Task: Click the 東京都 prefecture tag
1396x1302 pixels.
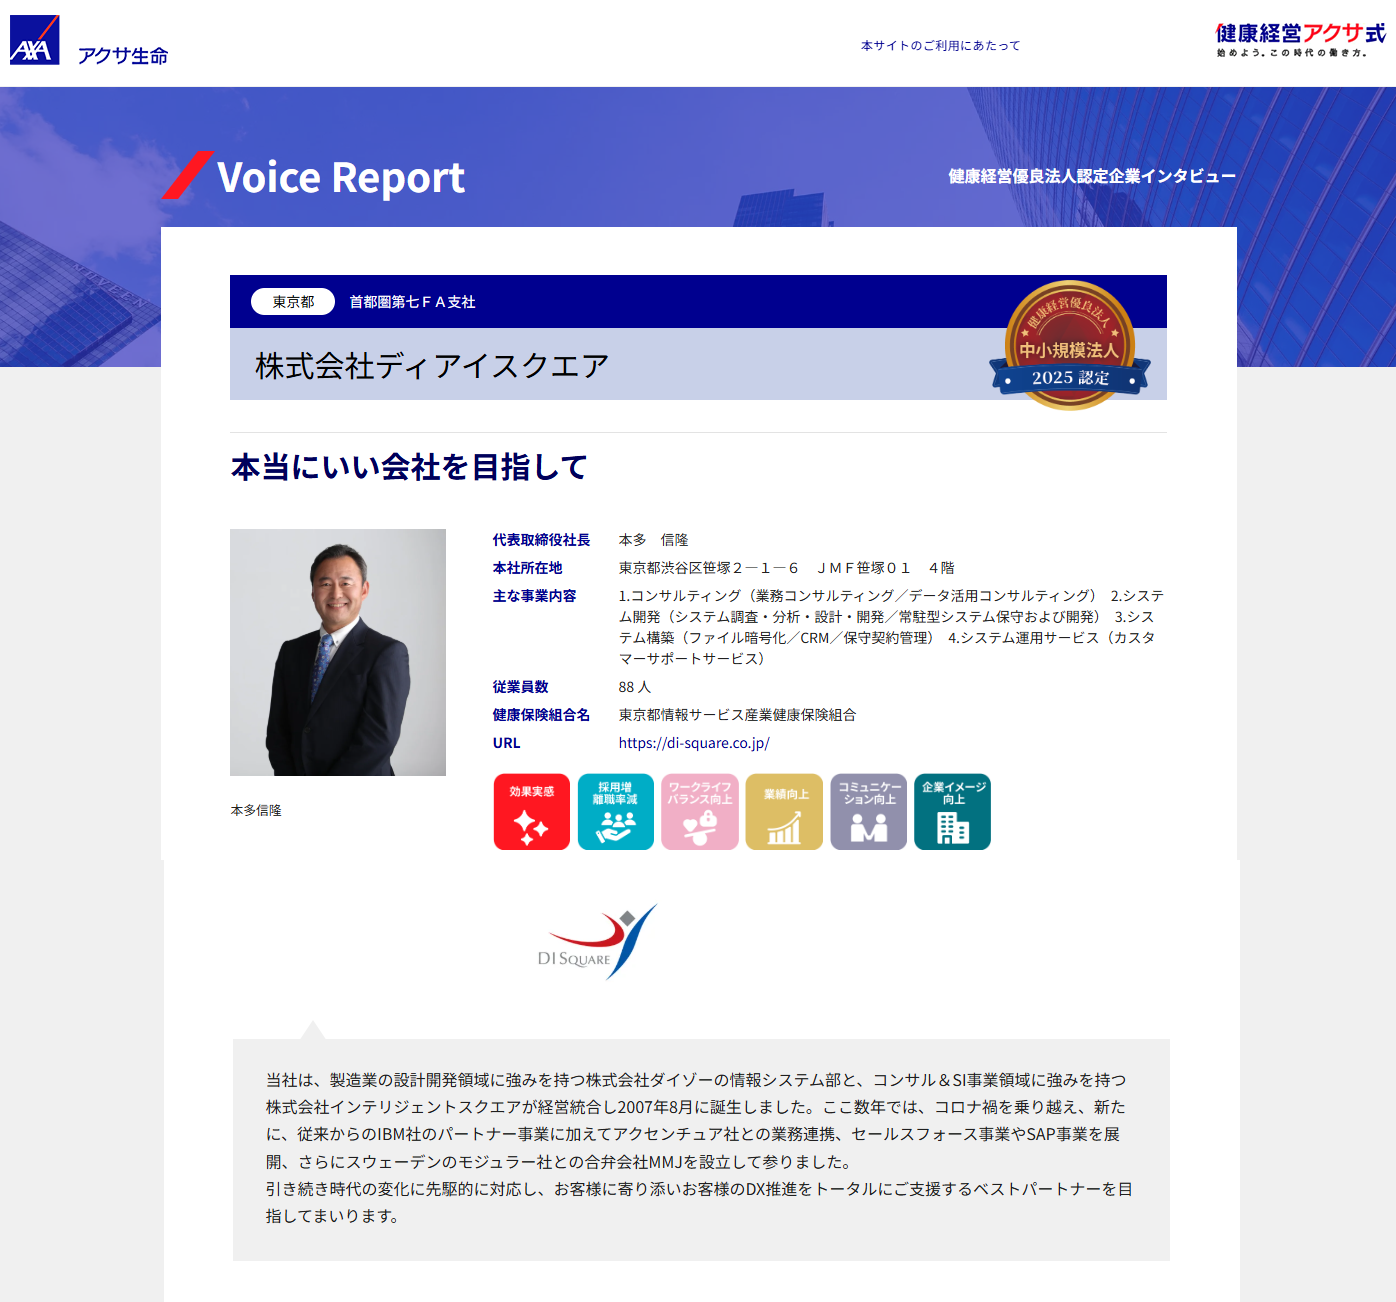Action: point(293,302)
